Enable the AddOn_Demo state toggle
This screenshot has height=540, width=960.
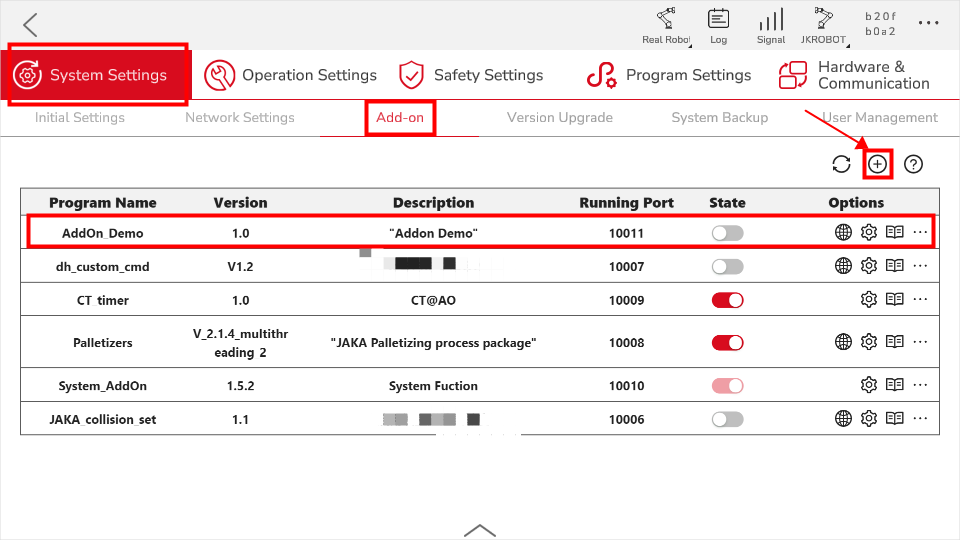(x=727, y=233)
